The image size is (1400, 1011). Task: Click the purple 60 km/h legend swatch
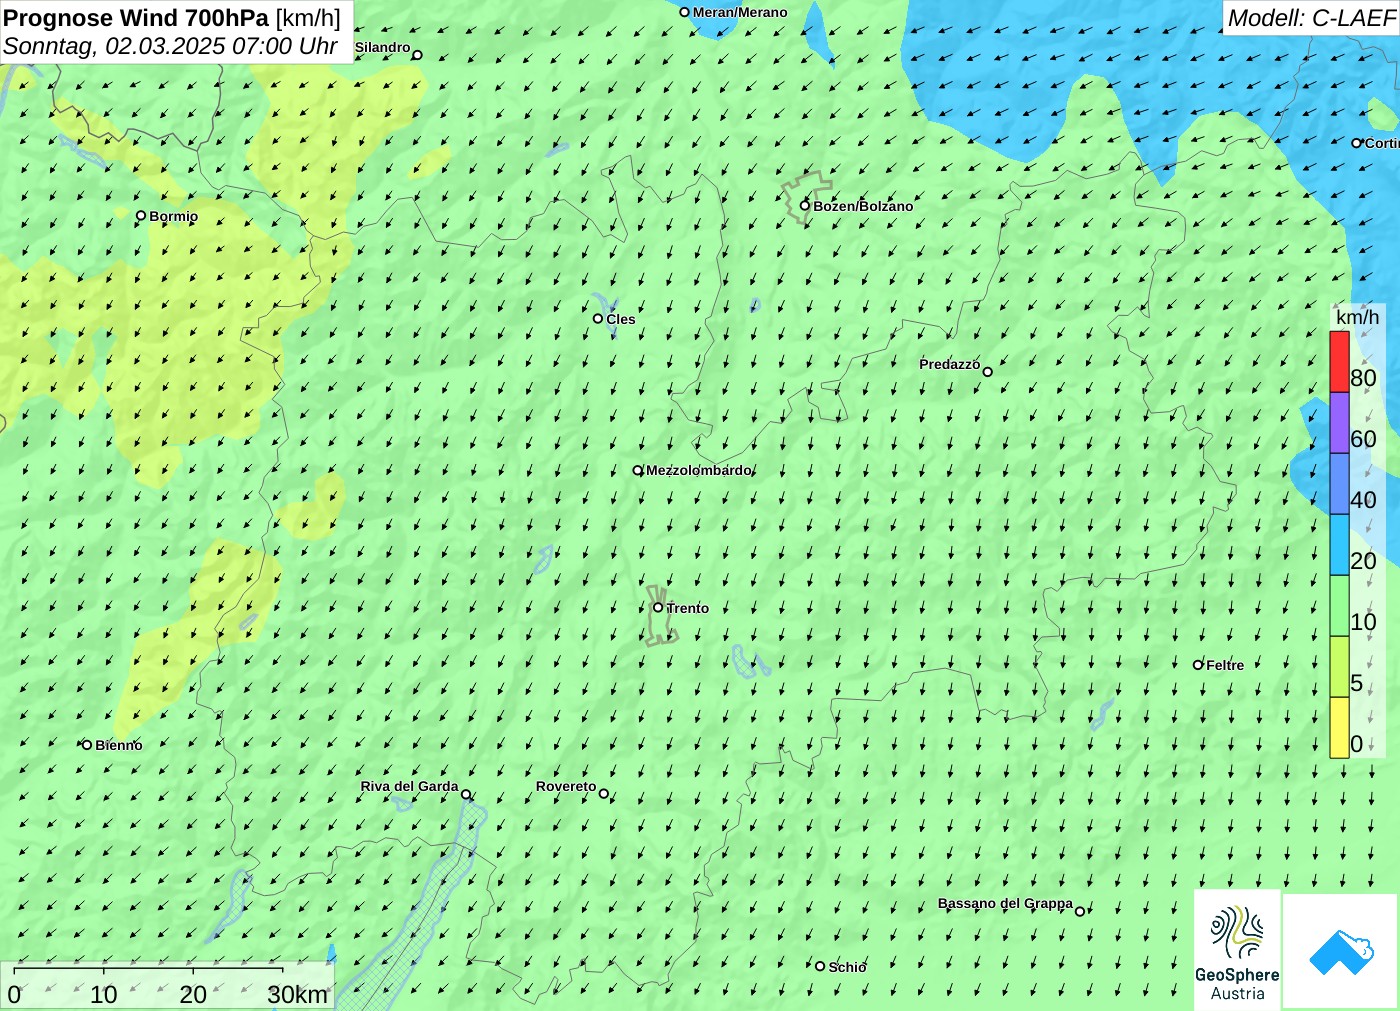click(x=1339, y=423)
